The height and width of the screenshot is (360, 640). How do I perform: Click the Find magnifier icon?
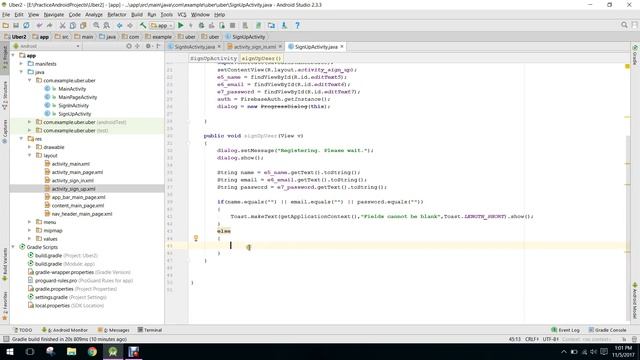[96, 25]
